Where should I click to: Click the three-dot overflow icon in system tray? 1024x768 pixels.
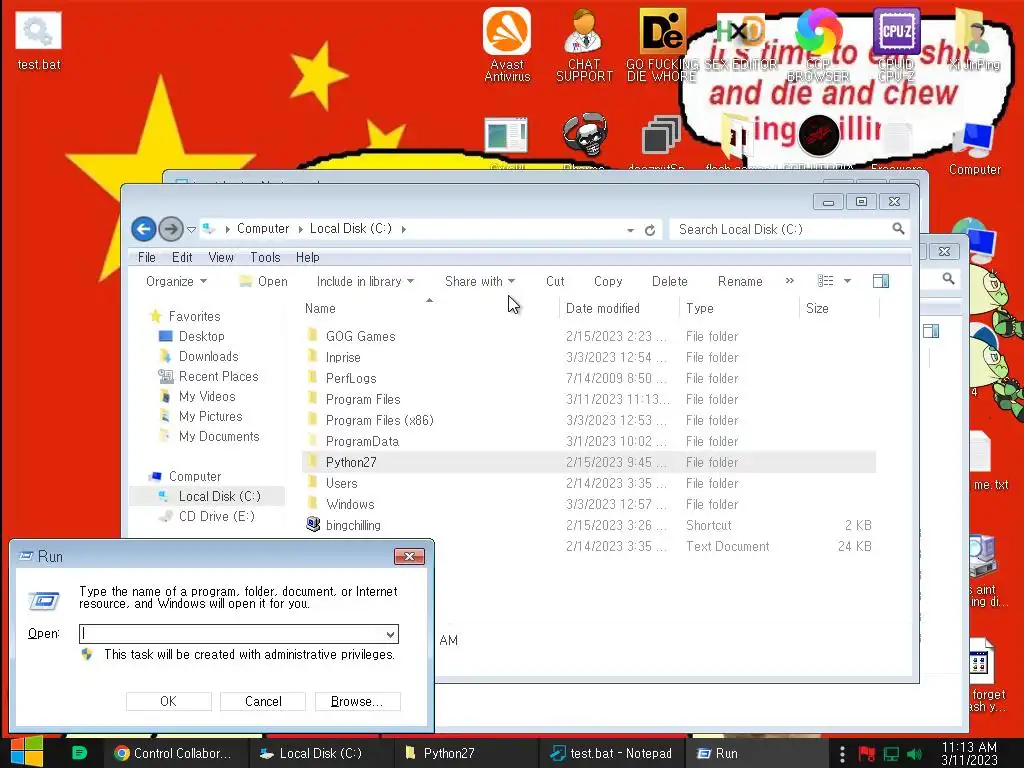pos(842,754)
